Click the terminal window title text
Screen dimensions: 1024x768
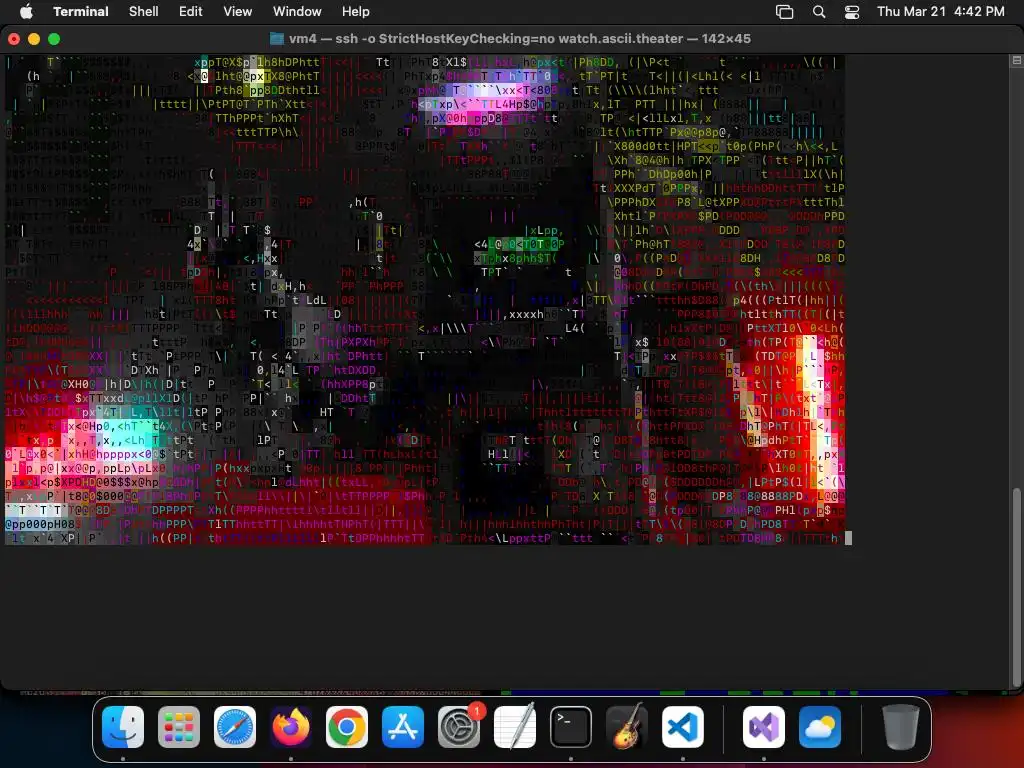[x=520, y=39]
